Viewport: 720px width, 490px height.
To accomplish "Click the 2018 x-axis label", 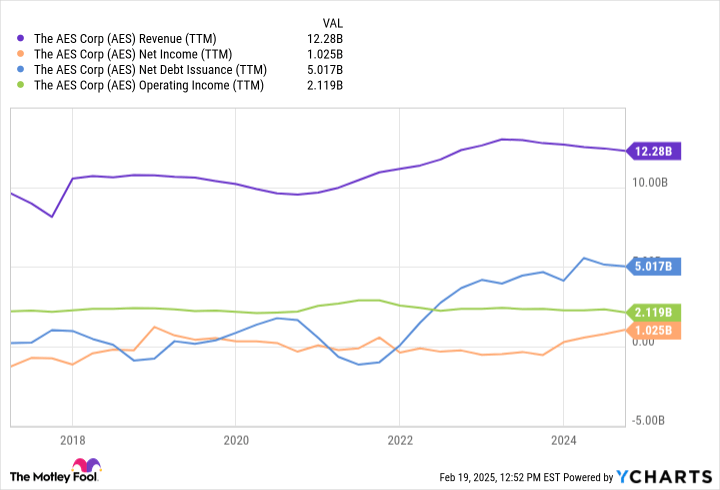I will pos(73,441).
